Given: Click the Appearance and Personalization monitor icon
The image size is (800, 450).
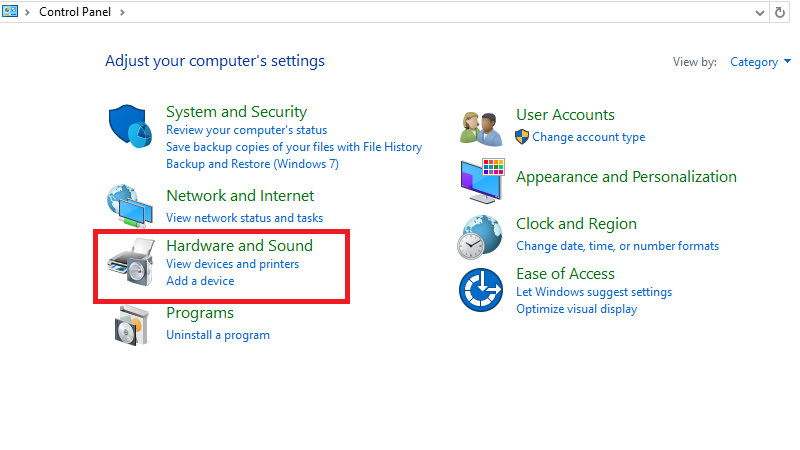Looking at the screenshot, I should 481,180.
